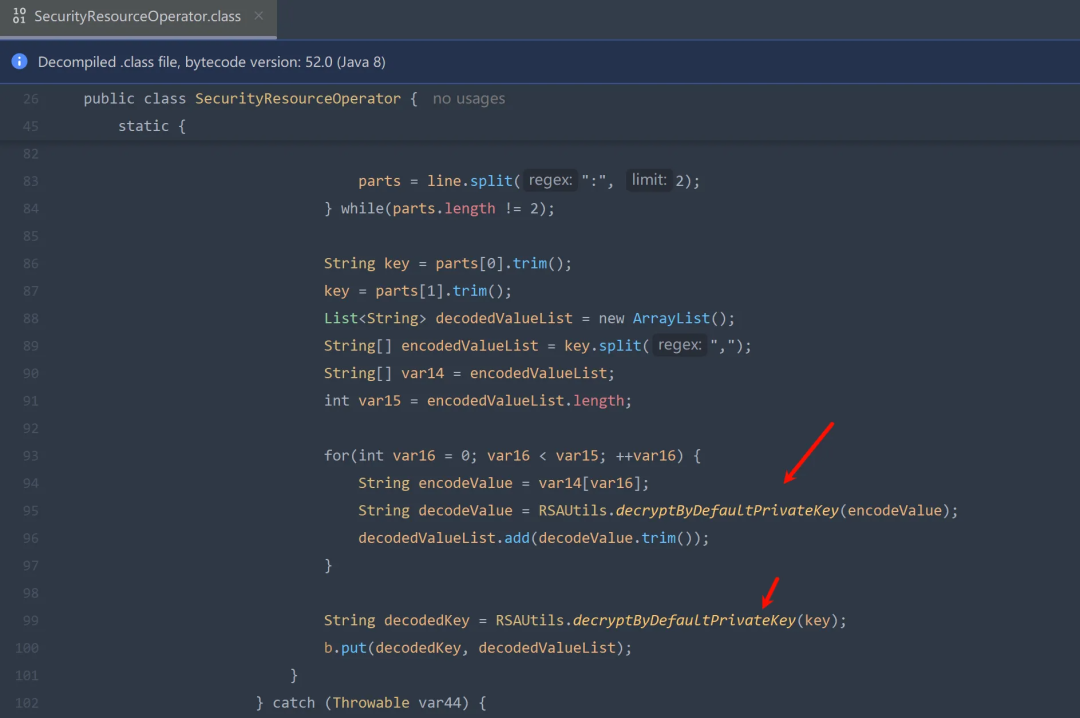Click class name SecurityResourceOperator on line 26
The width and height of the screenshot is (1080, 718).
coord(298,99)
